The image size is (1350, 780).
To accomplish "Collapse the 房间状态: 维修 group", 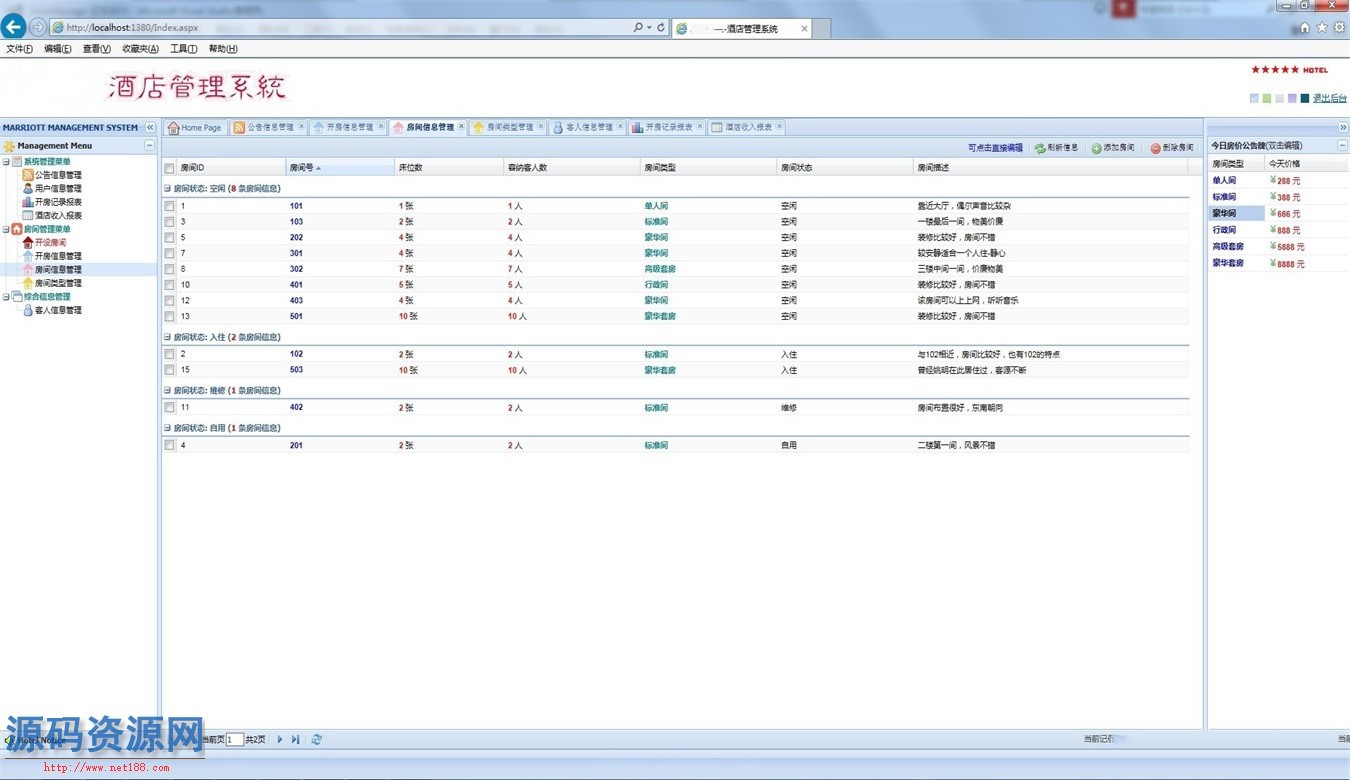I will (x=167, y=390).
